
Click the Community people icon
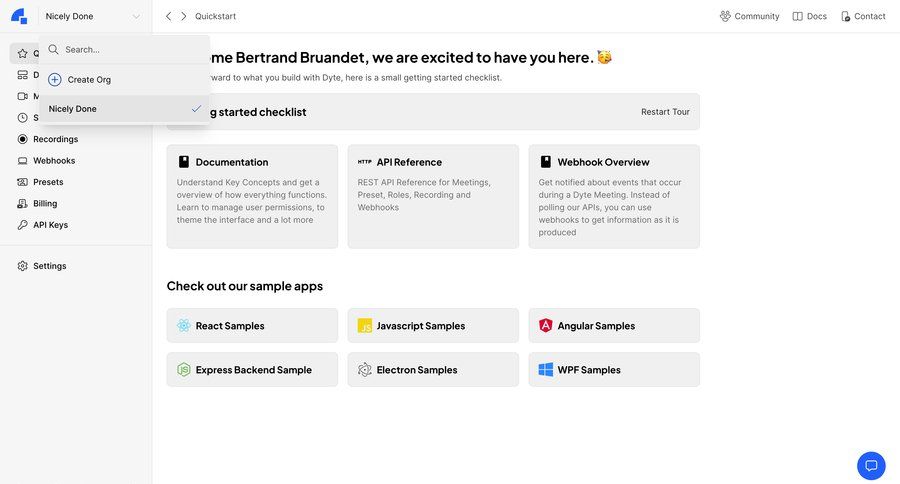coord(726,16)
